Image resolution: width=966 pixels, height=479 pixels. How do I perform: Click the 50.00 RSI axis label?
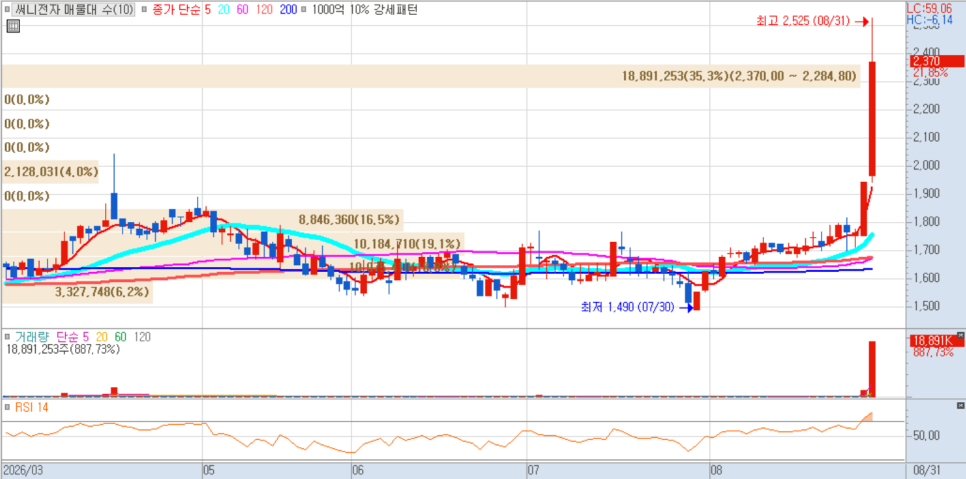point(927,436)
